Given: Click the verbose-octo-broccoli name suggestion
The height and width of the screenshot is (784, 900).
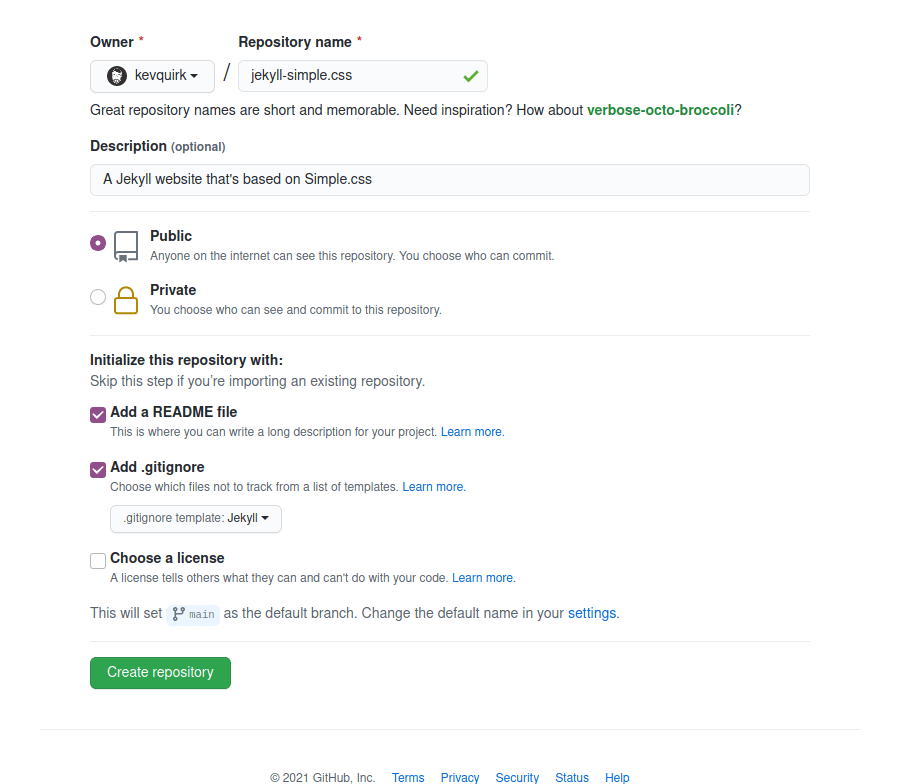Looking at the screenshot, I should (660, 110).
